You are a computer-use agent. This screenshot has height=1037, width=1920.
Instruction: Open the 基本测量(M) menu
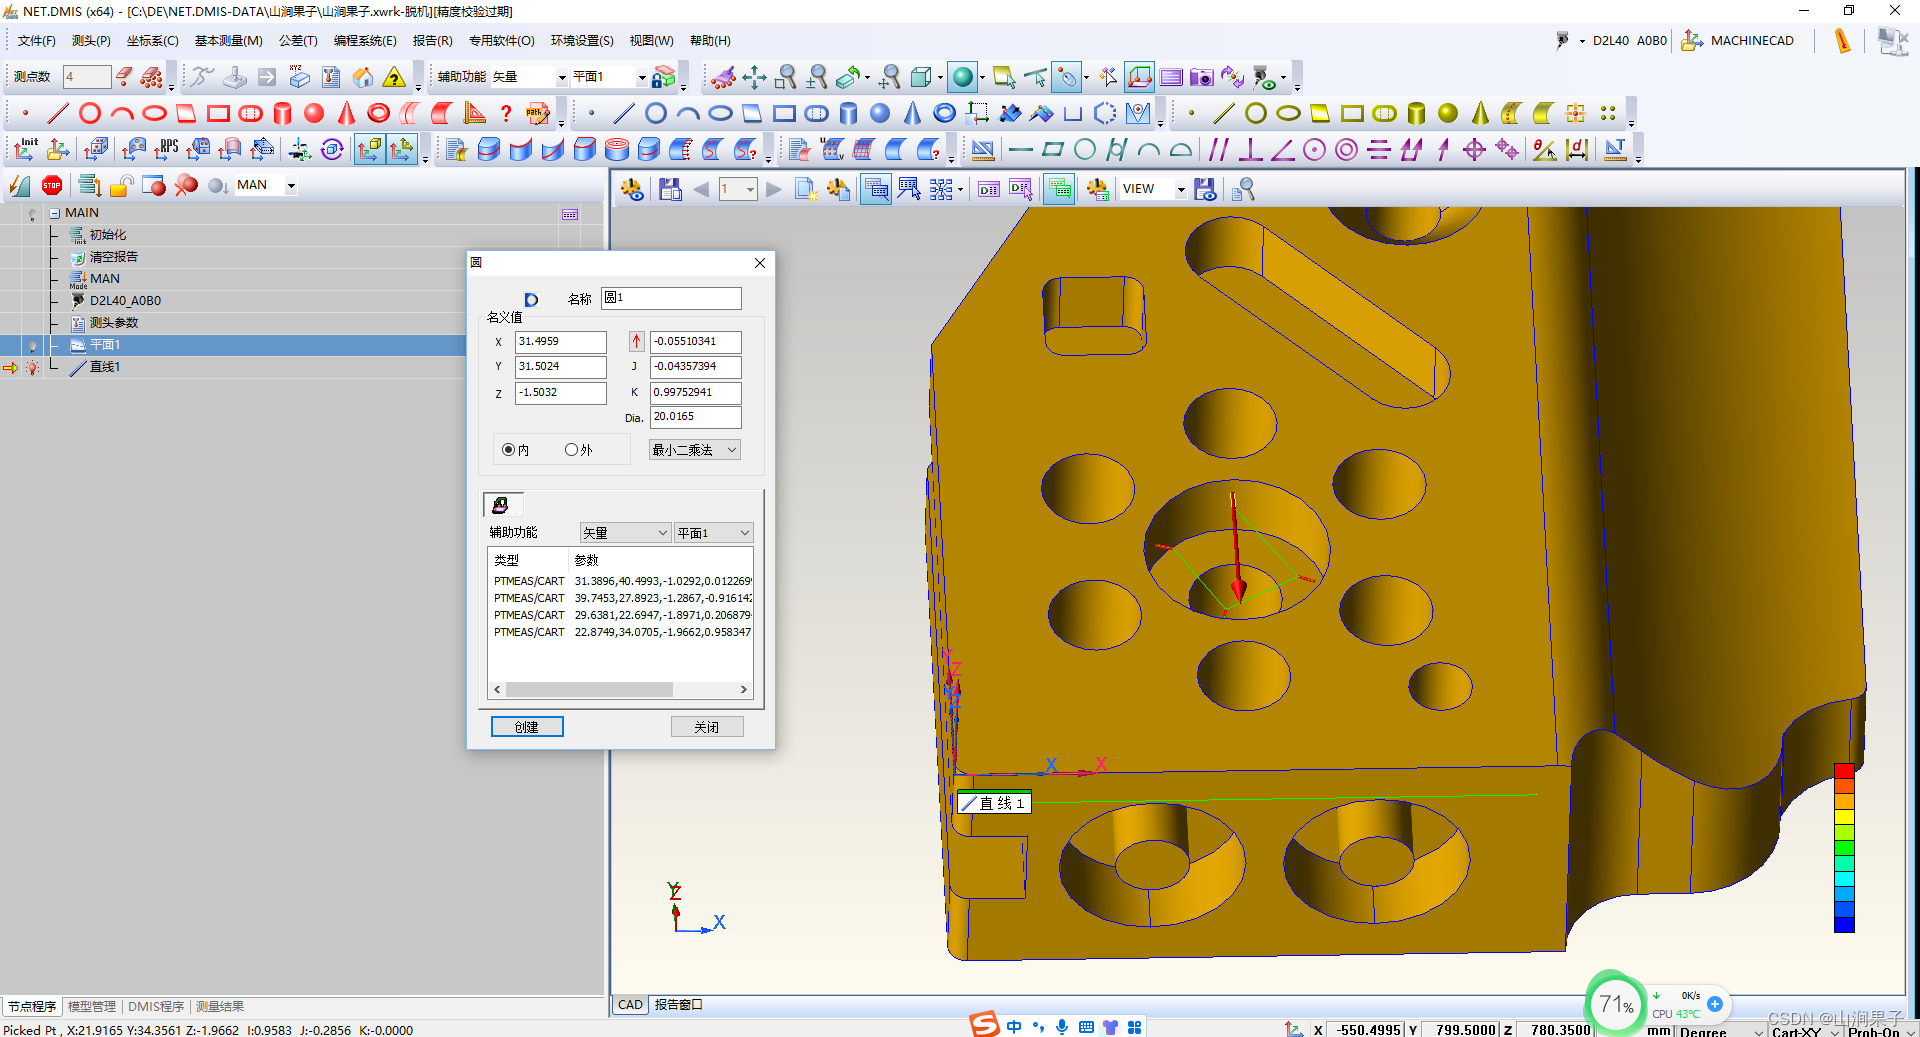[229, 41]
